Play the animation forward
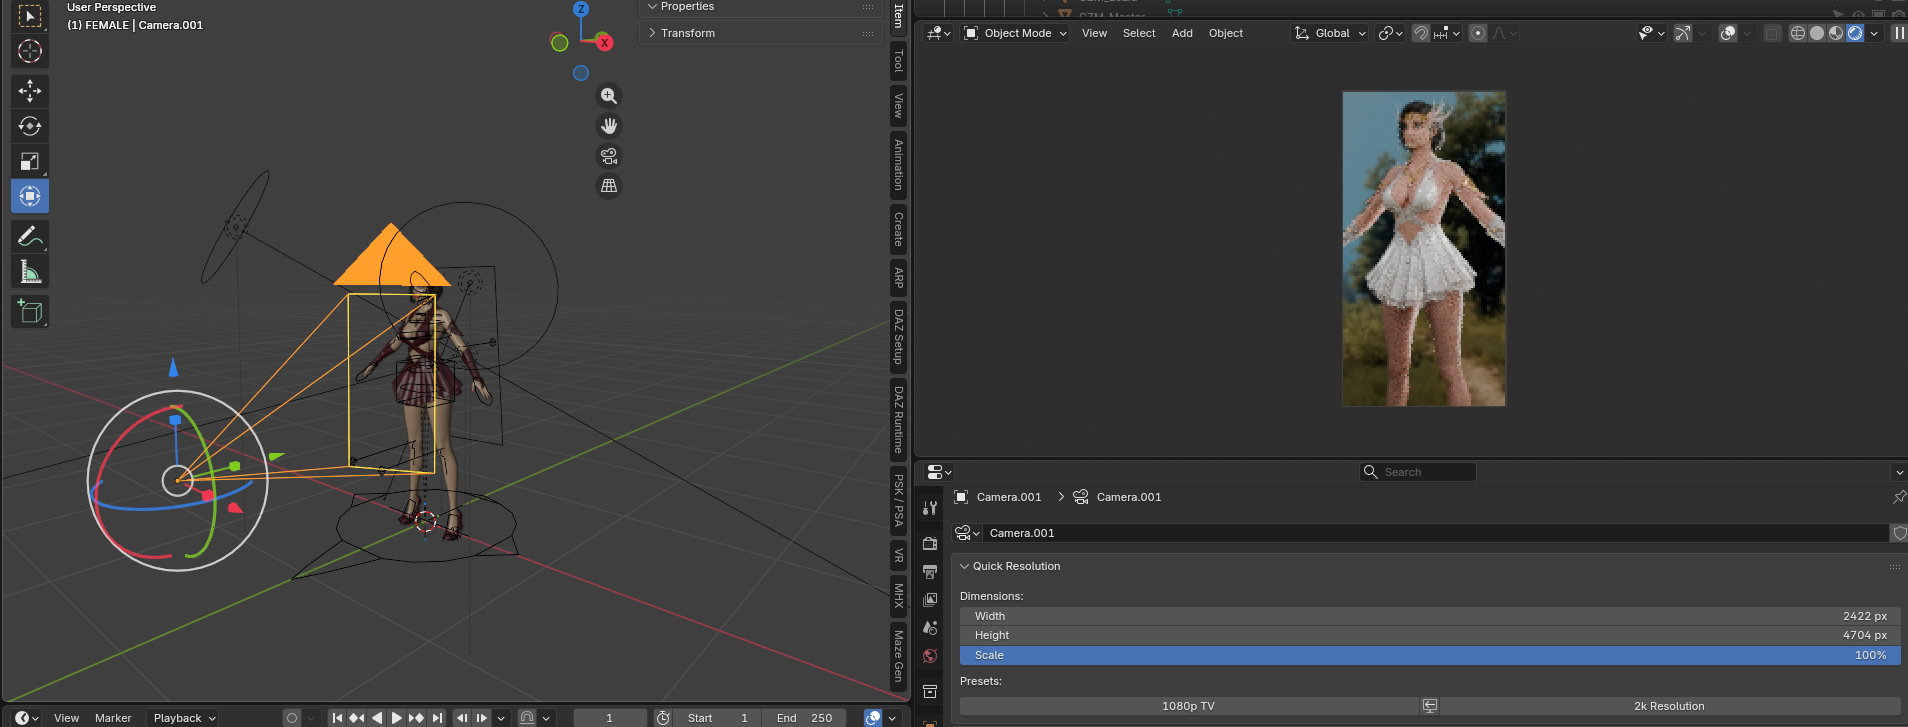 click(397, 718)
